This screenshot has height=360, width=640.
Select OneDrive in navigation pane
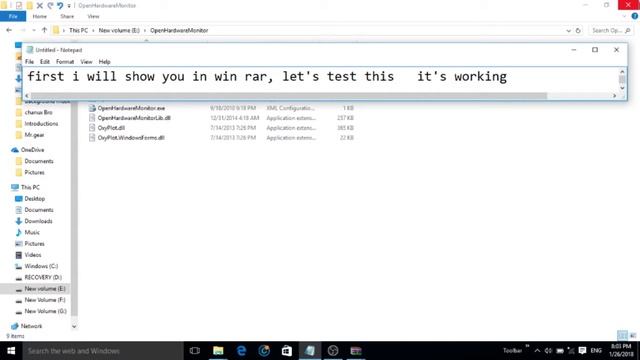(32, 150)
